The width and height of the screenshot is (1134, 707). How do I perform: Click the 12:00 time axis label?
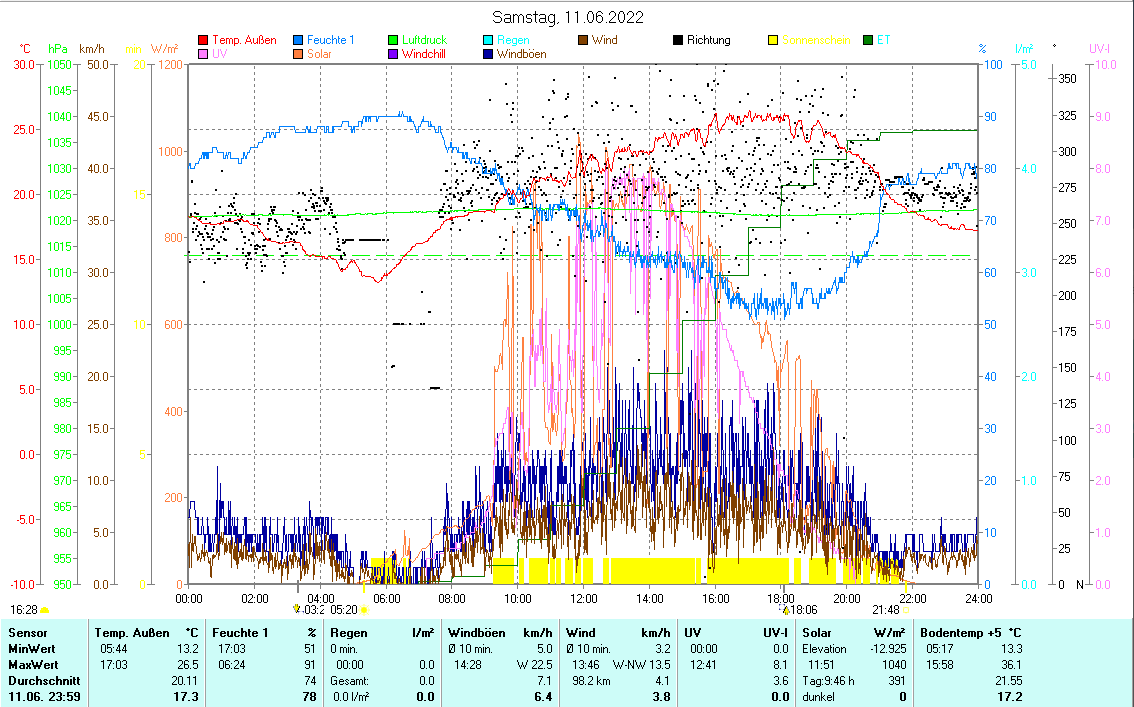click(x=584, y=599)
